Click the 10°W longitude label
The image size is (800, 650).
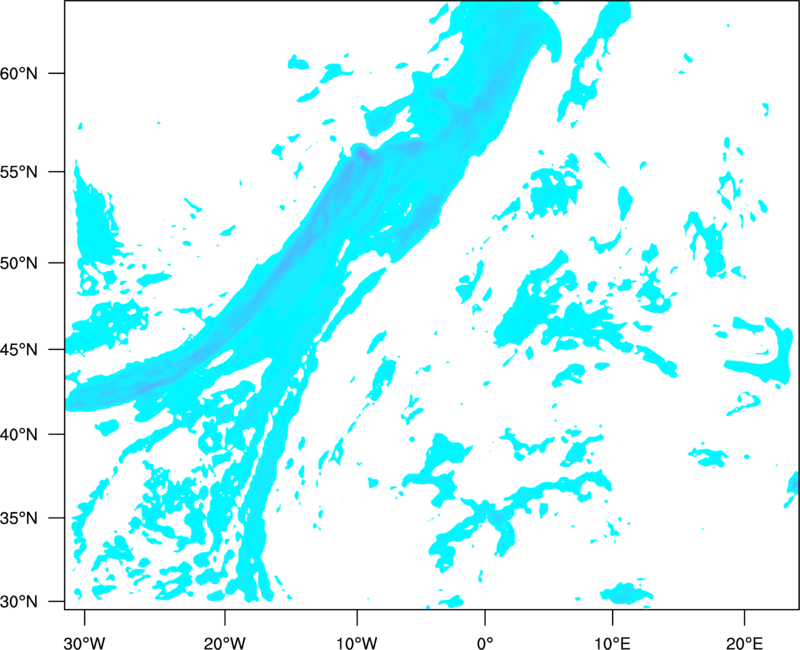[x=357, y=643]
